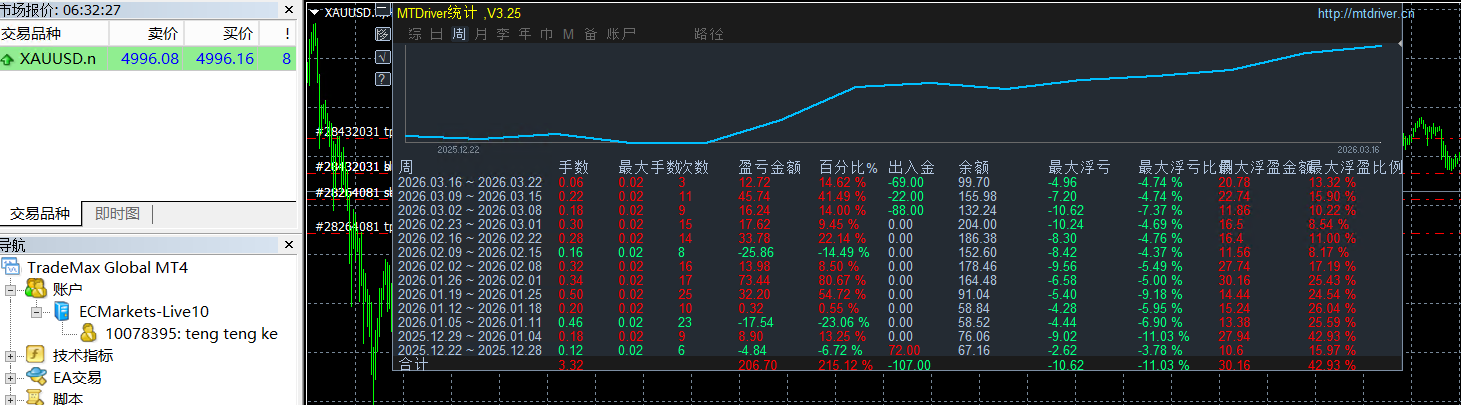Viewport: 1461px width, 405px height.
Task: Expand the EA交易 tree node
Action: tap(11, 377)
